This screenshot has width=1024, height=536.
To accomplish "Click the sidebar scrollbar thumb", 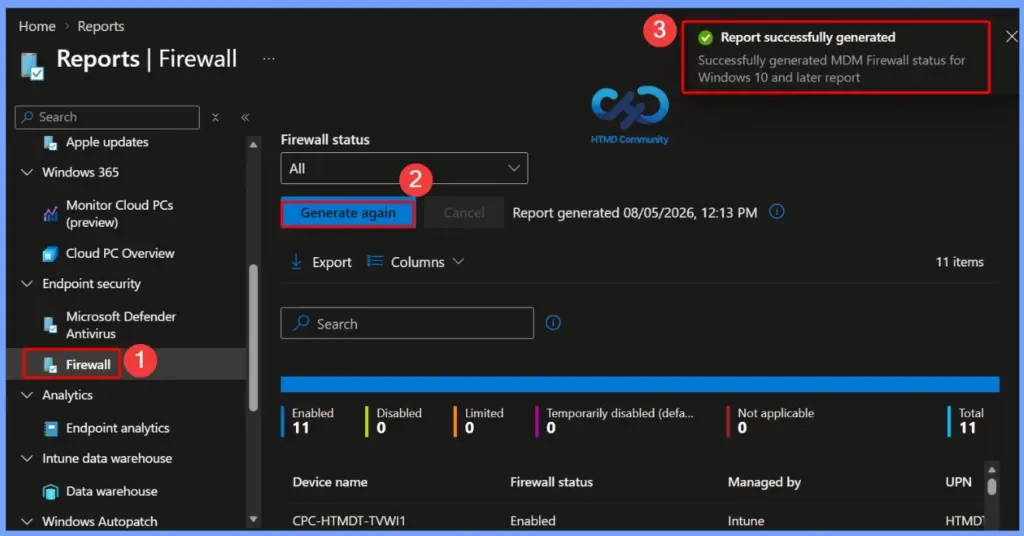I will point(253,338).
